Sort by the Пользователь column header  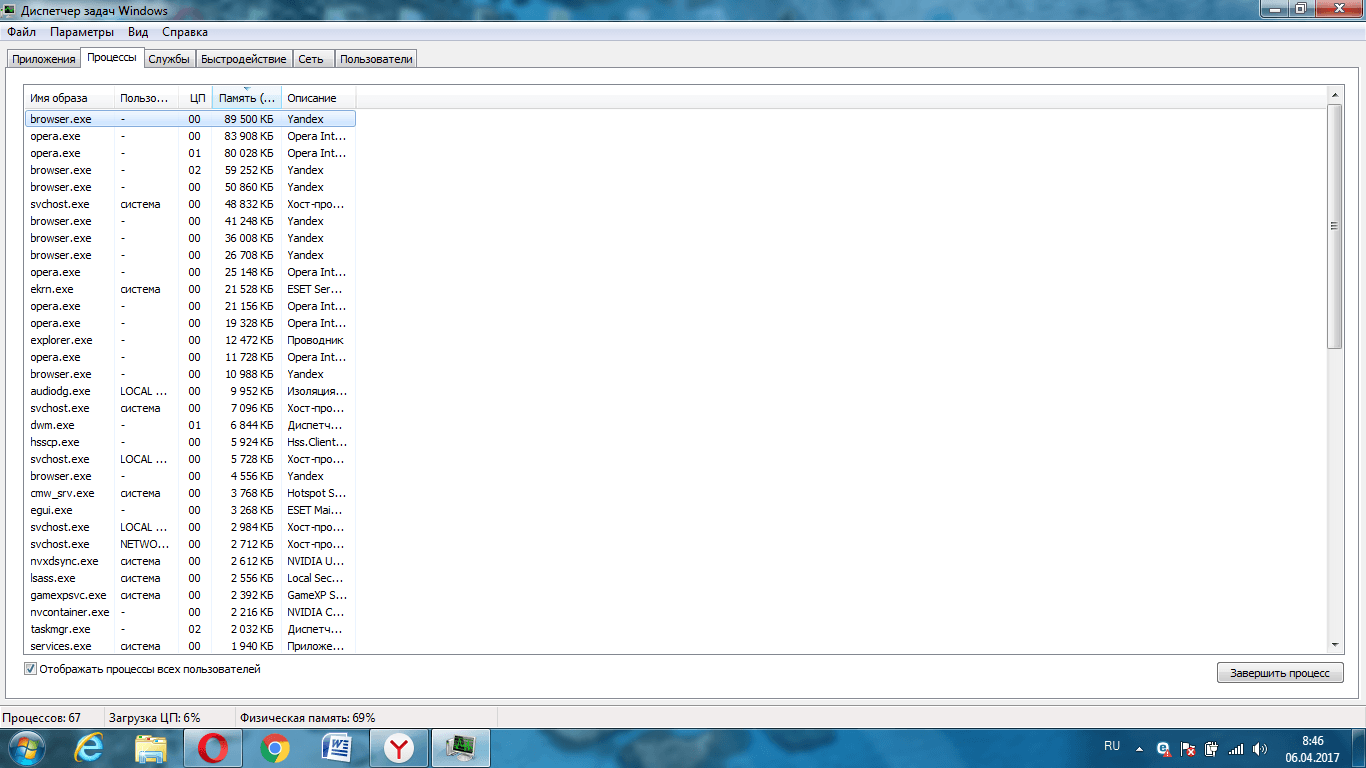click(x=146, y=98)
